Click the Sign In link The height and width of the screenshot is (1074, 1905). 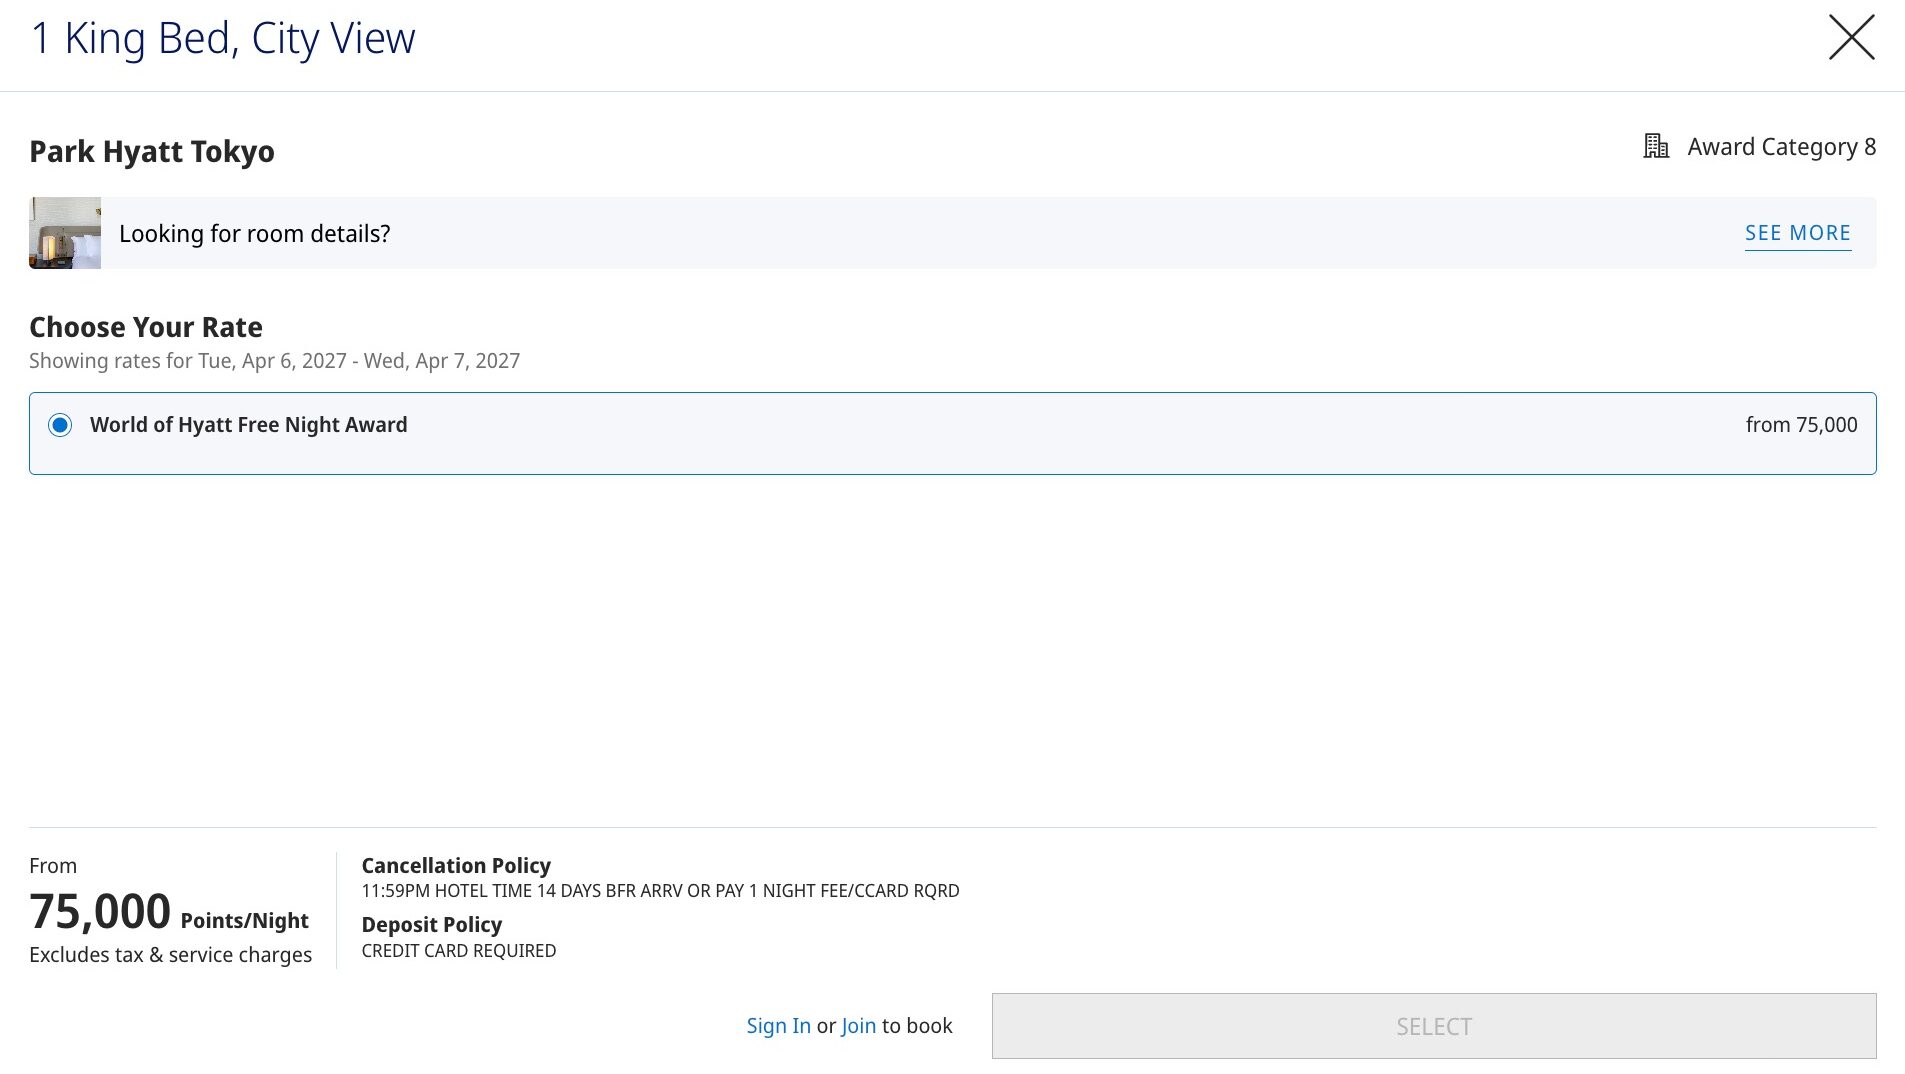(x=778, y=1026)
